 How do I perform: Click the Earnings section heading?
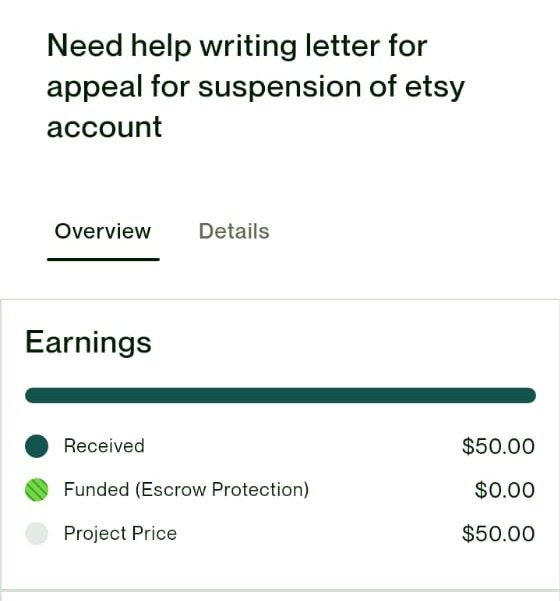[x=89, y=342]
